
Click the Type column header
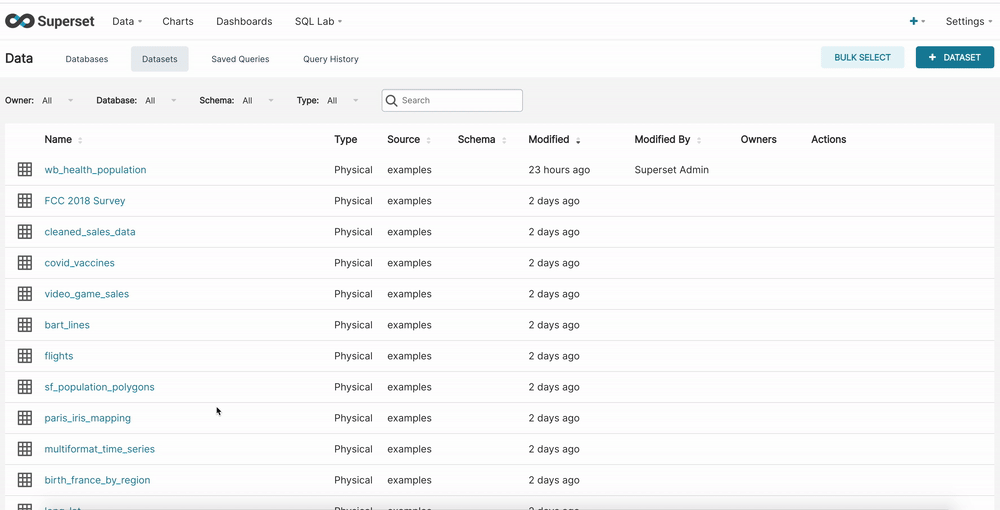pyautogui.click(x=346, y=140)
